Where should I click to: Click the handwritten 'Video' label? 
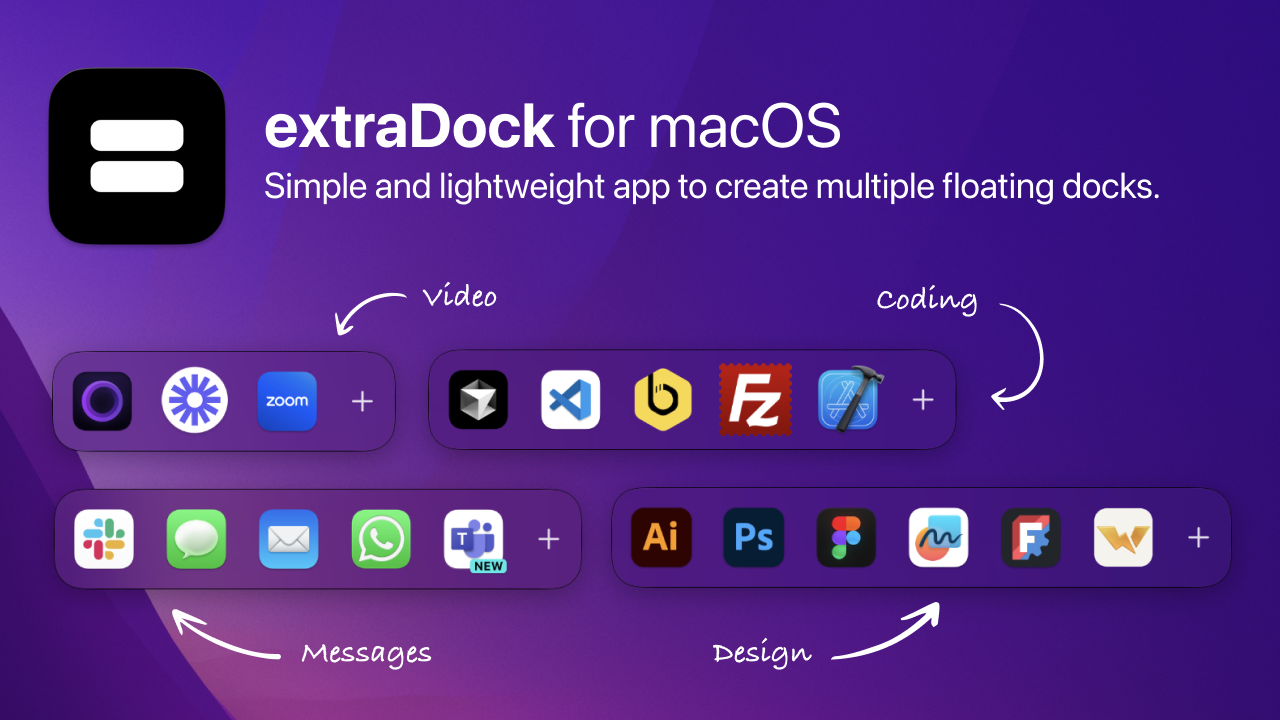pos(459,297)
